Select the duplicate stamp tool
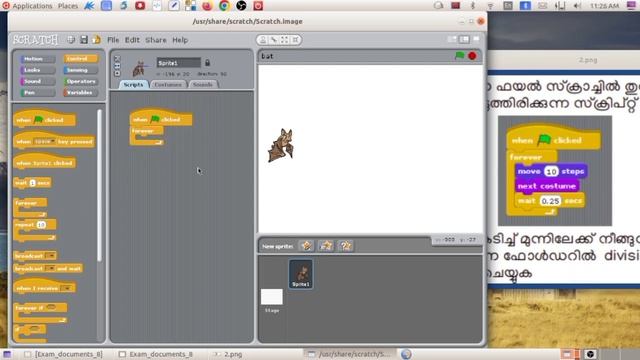Viewport: 640px width, 360px height. [x=263, y=40]
